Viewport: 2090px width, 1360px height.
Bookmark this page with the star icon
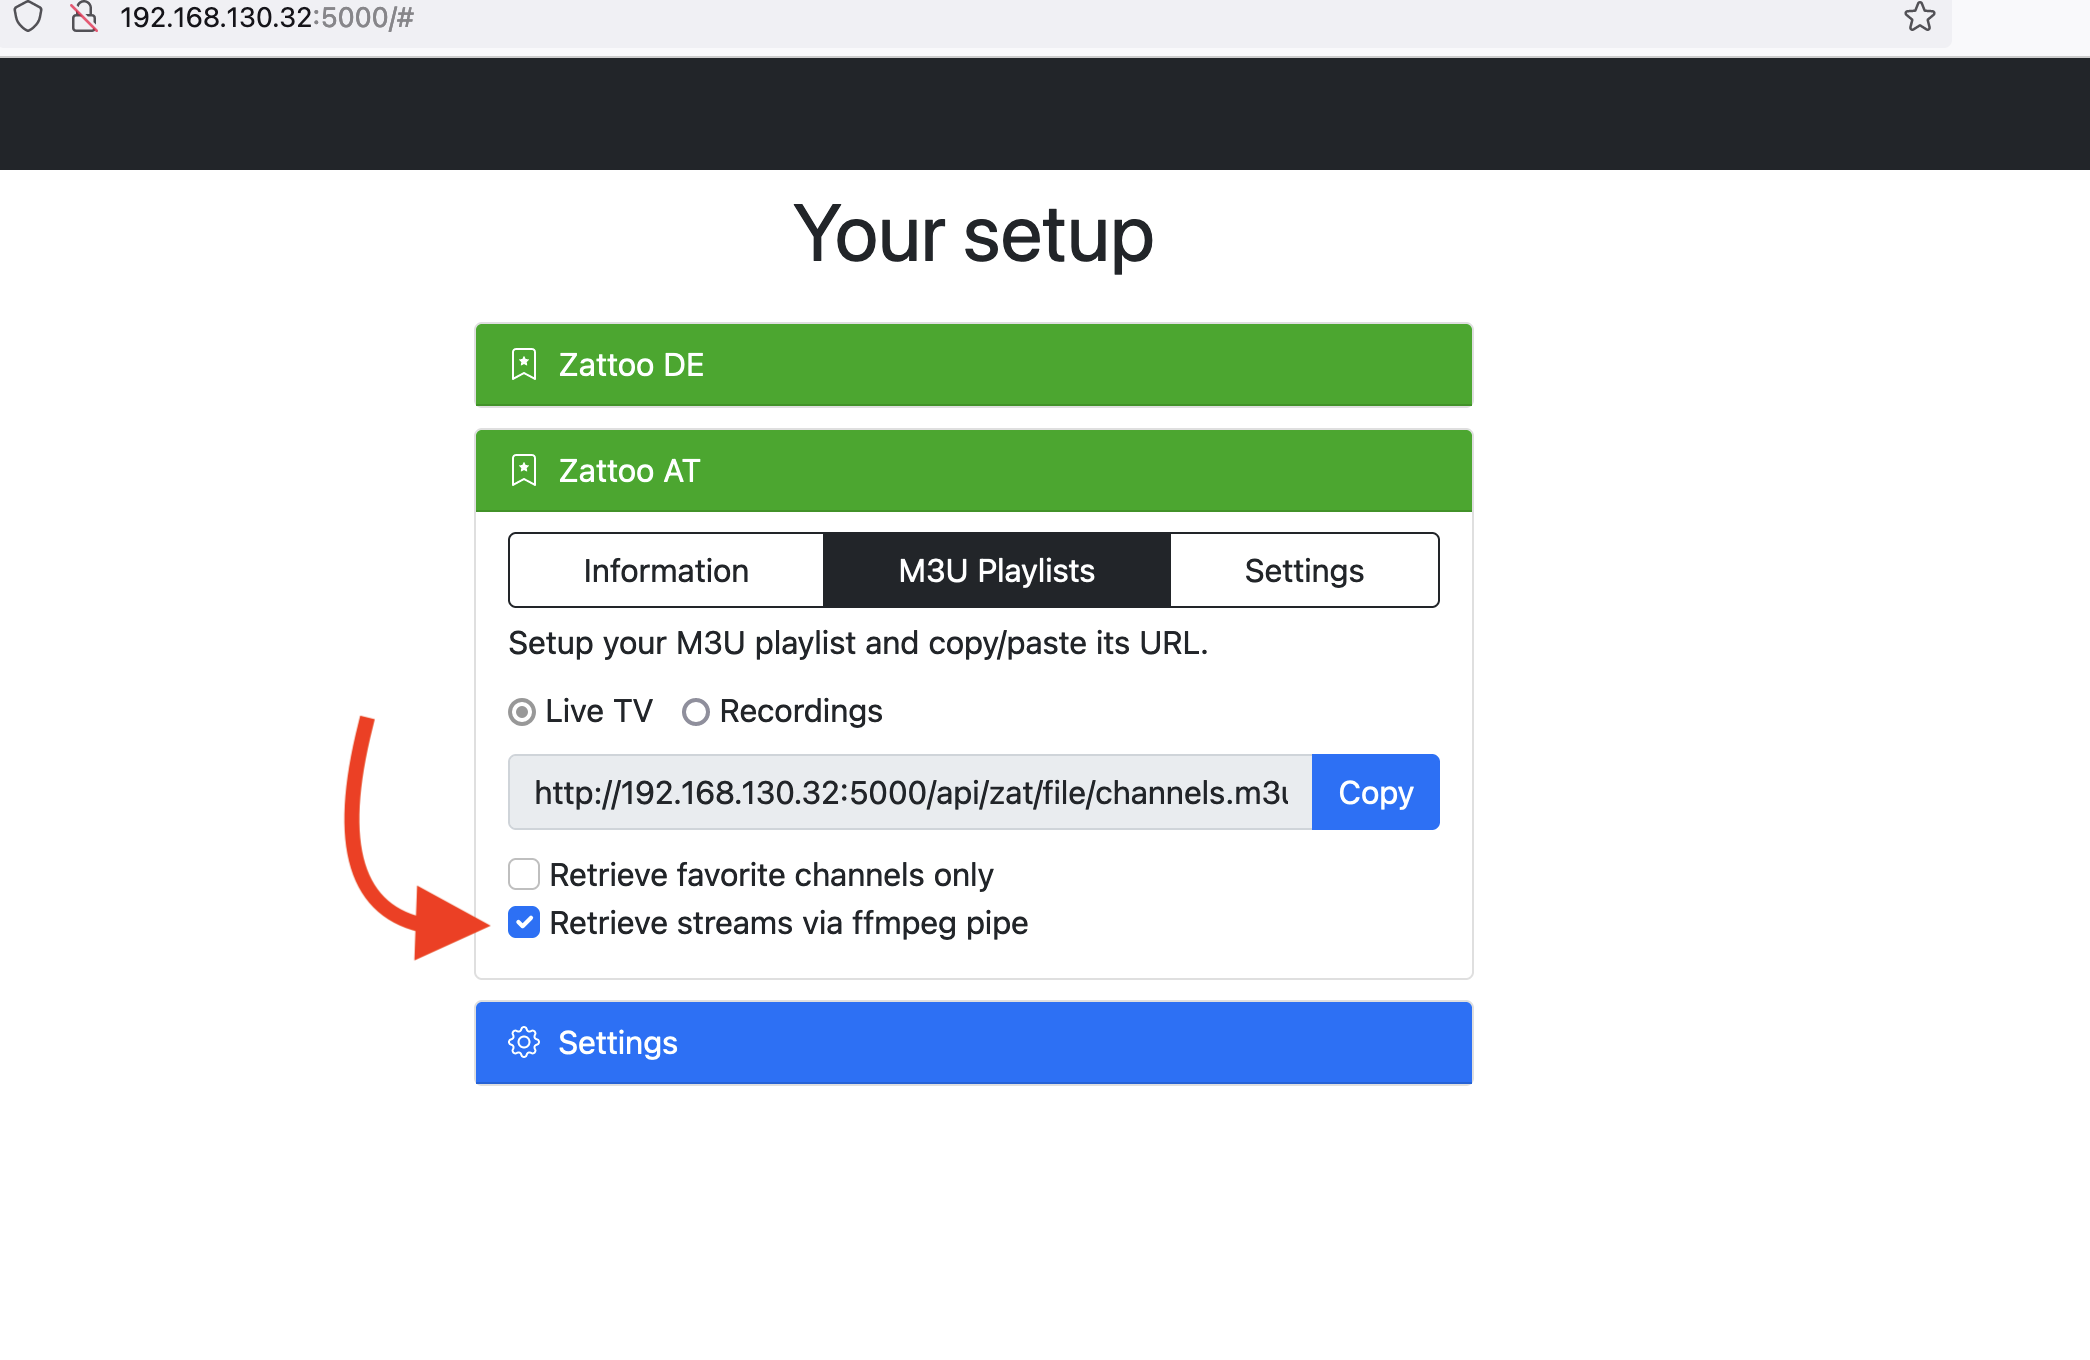[x=1919, y=17]
